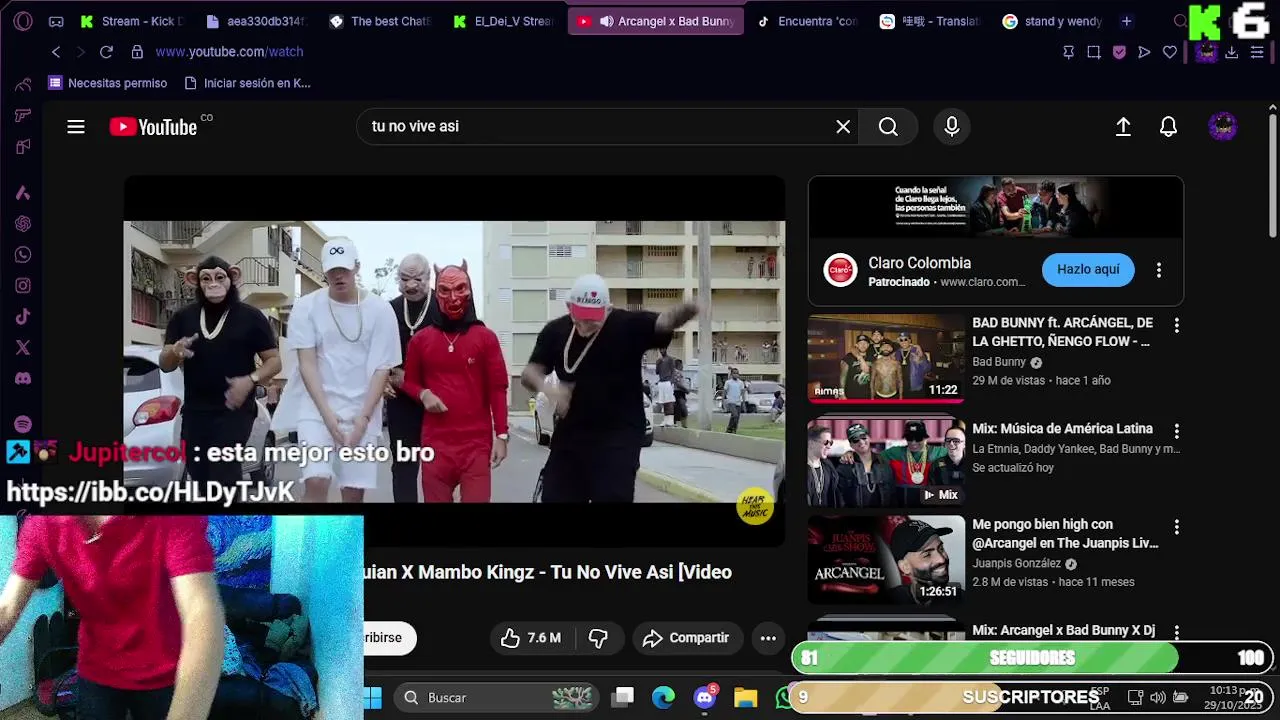Open Microsoft Edge from the taskbar
Viewport: 1280px width, 720px height.
[x=664, y=697]
